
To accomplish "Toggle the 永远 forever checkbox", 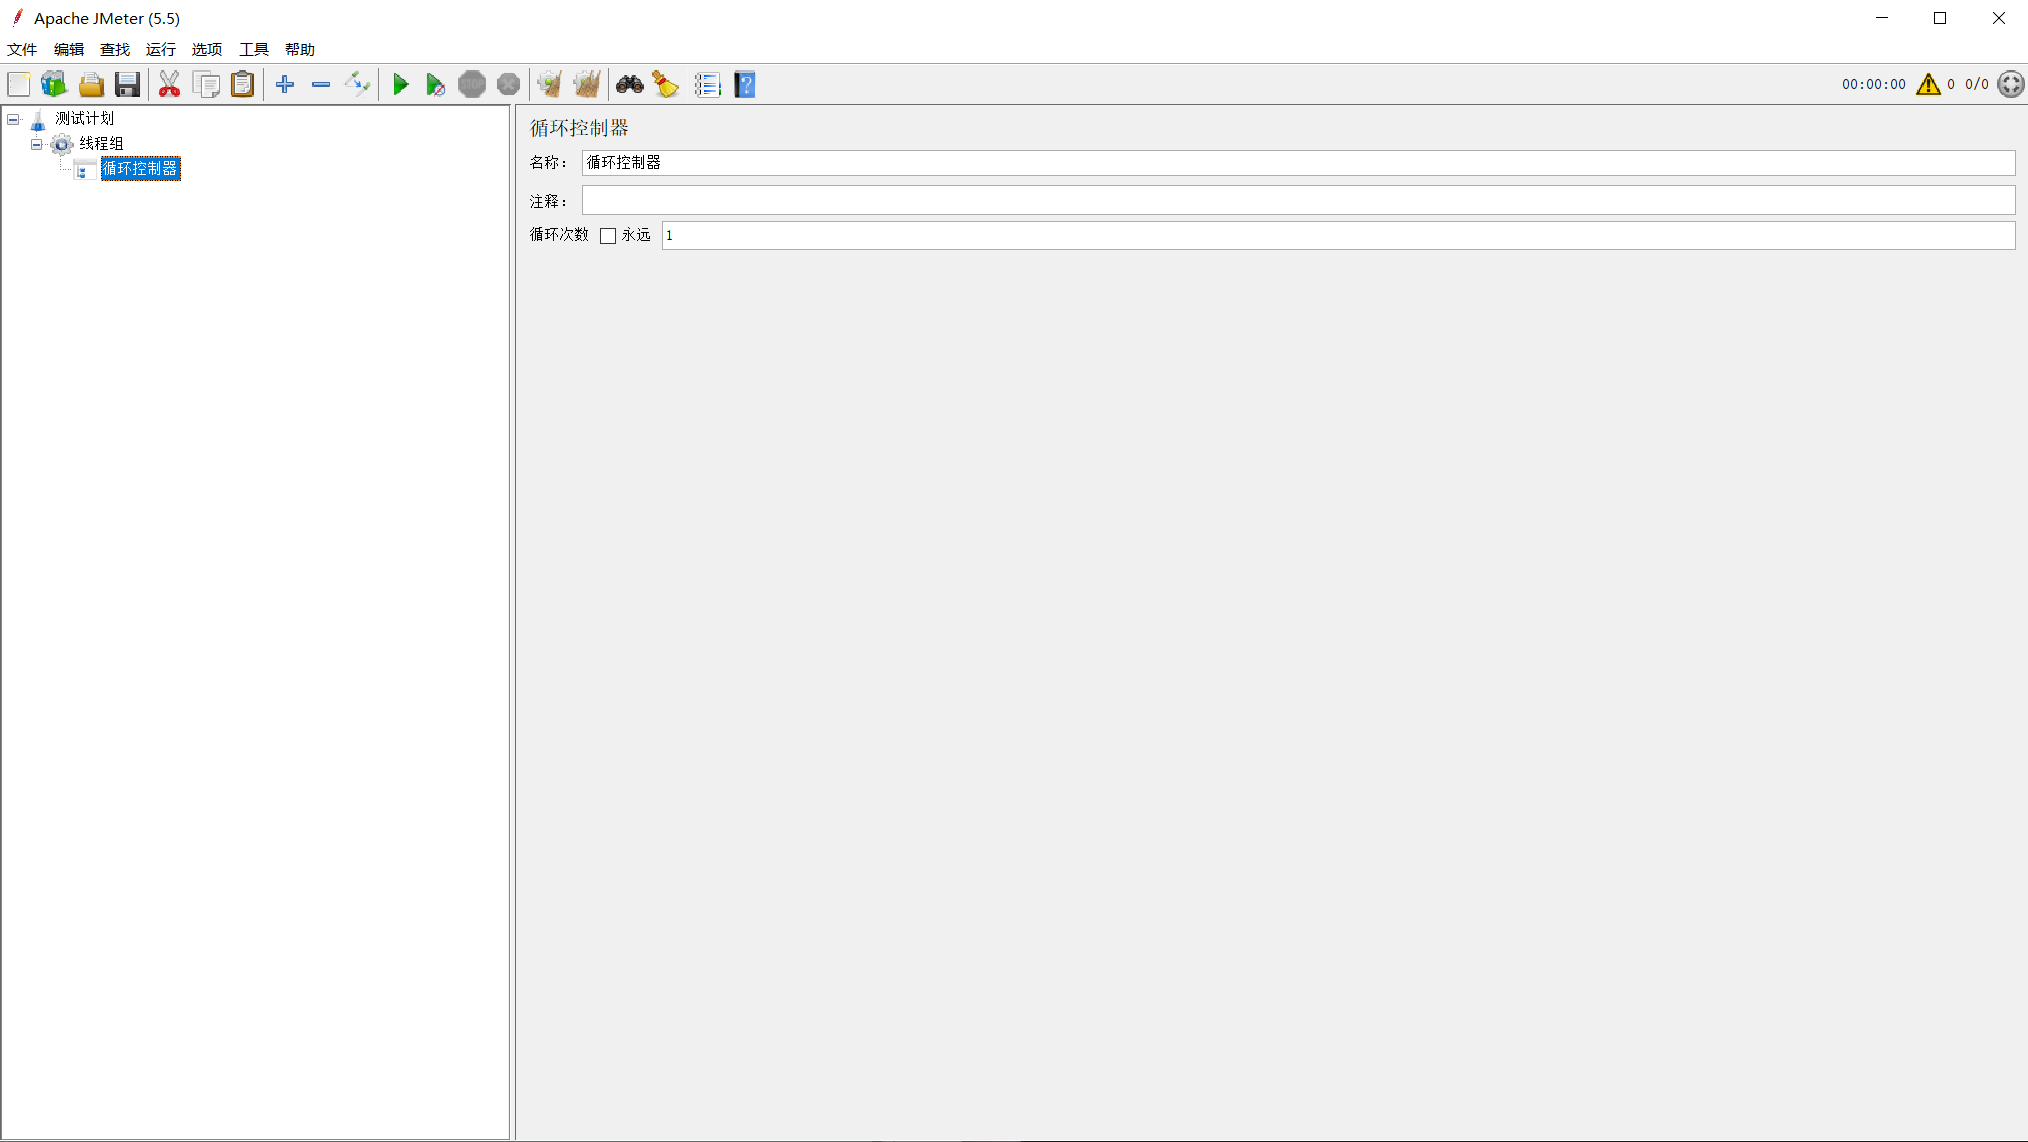I will coord(608,236).
